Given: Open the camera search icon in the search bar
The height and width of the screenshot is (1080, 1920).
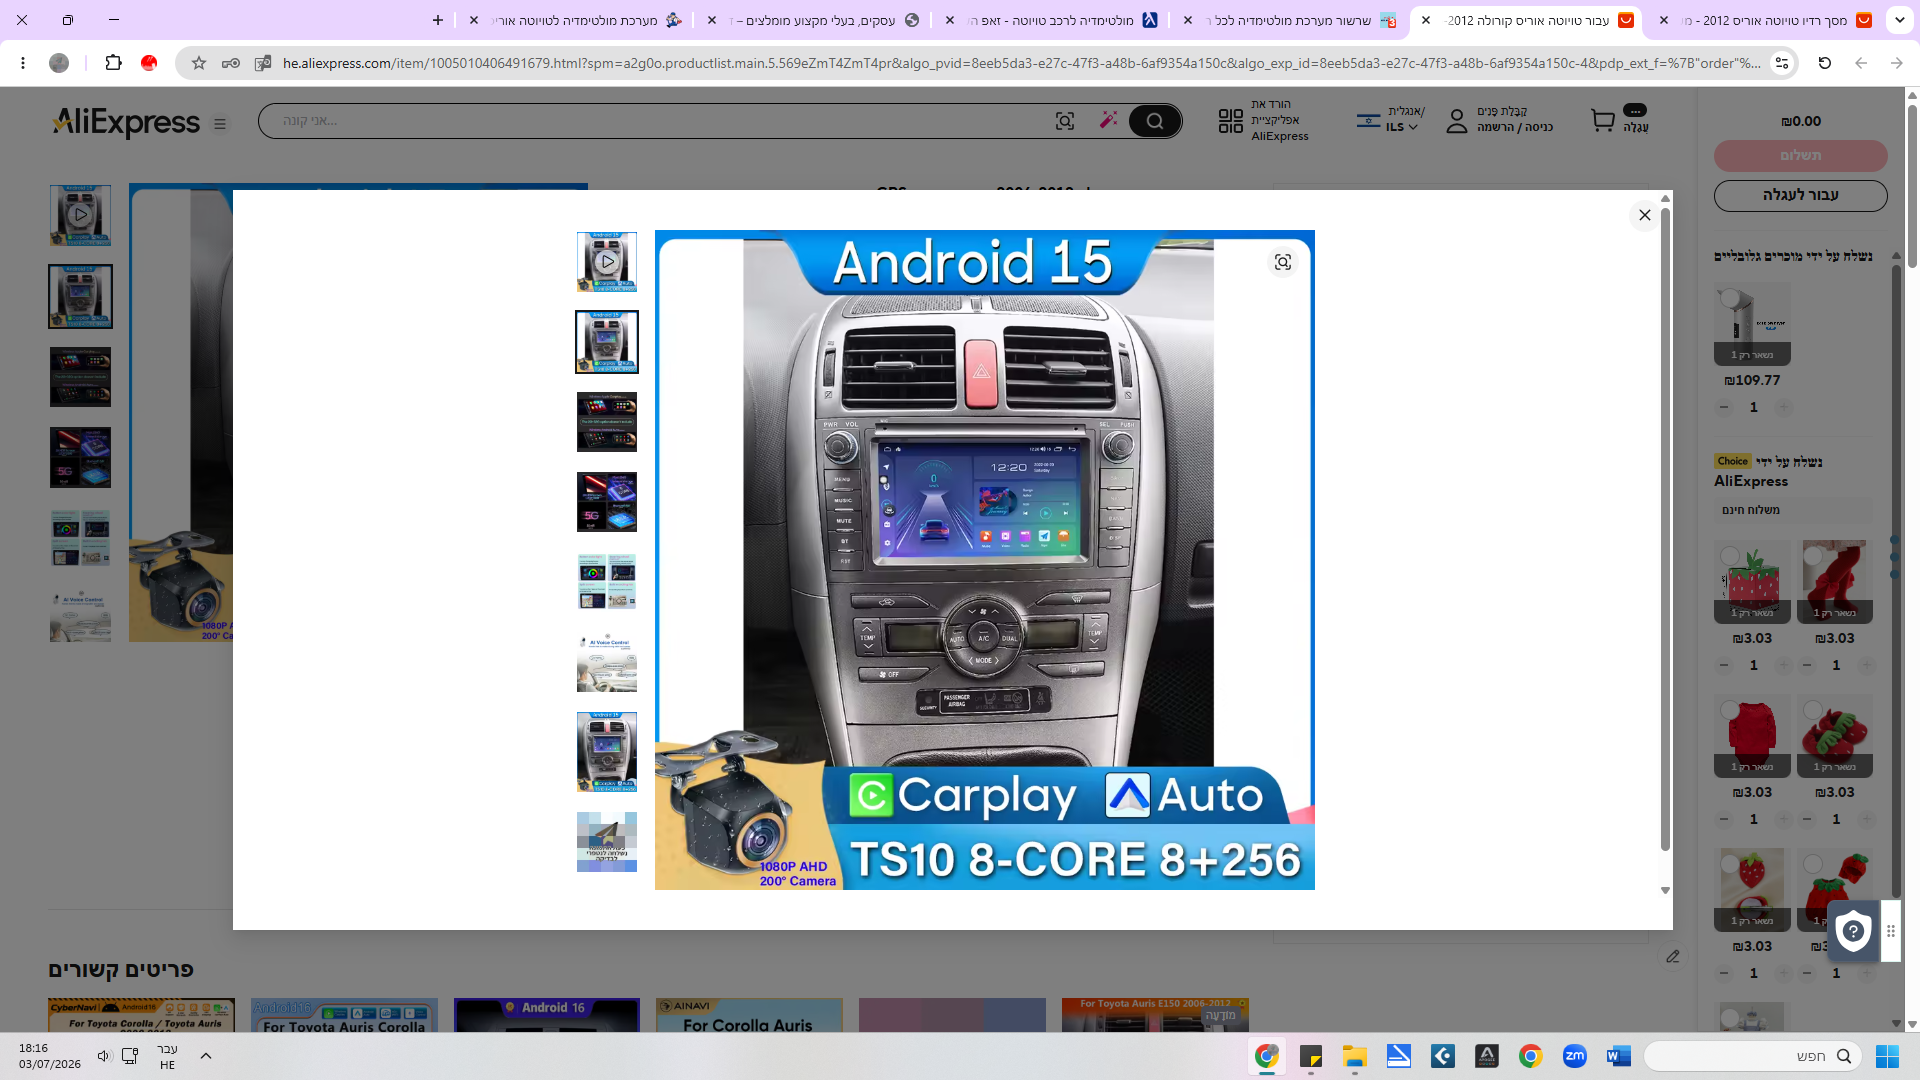Looking at the screenshot, I should pyautogui.click(x=1065, y=121).
